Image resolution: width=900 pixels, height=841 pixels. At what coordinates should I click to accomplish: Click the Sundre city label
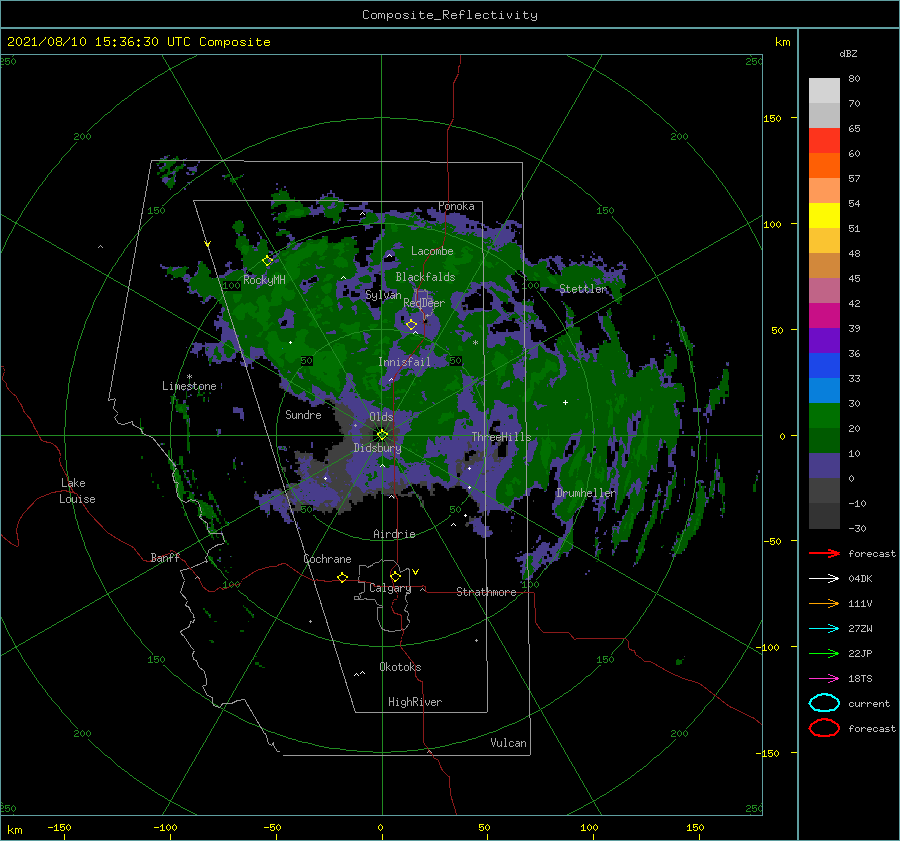[303, 414]
